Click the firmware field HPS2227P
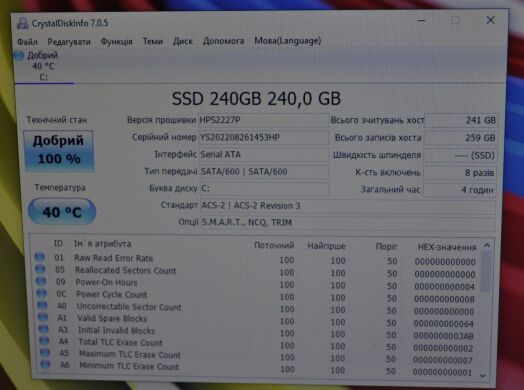The image size is (524, 390). (264, 120)
